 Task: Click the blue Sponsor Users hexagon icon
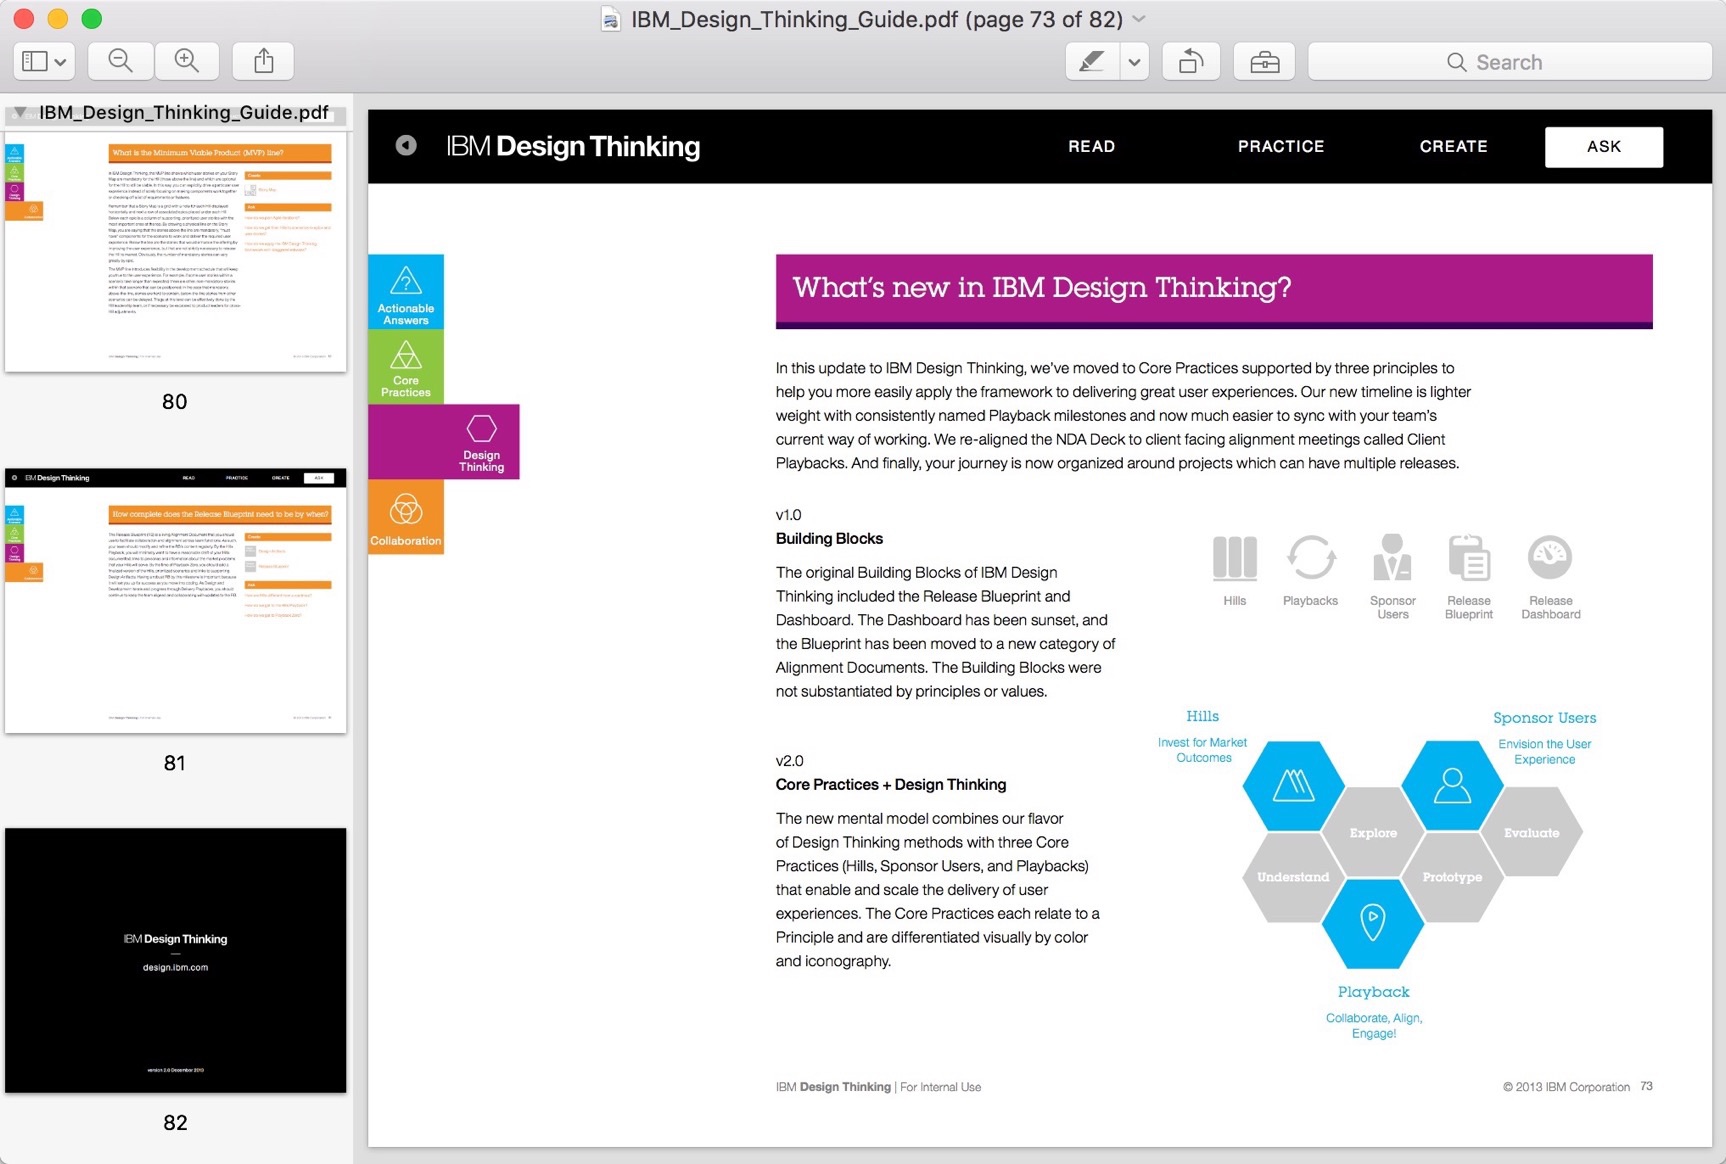point(1452,786)
